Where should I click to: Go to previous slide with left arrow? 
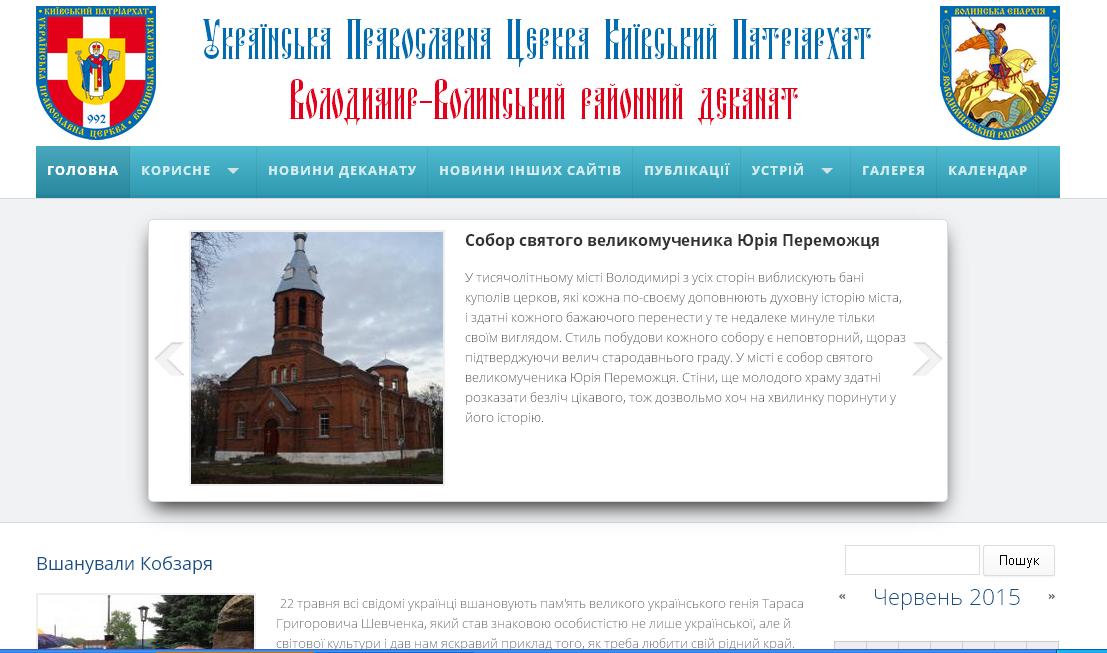pos(169,358)
